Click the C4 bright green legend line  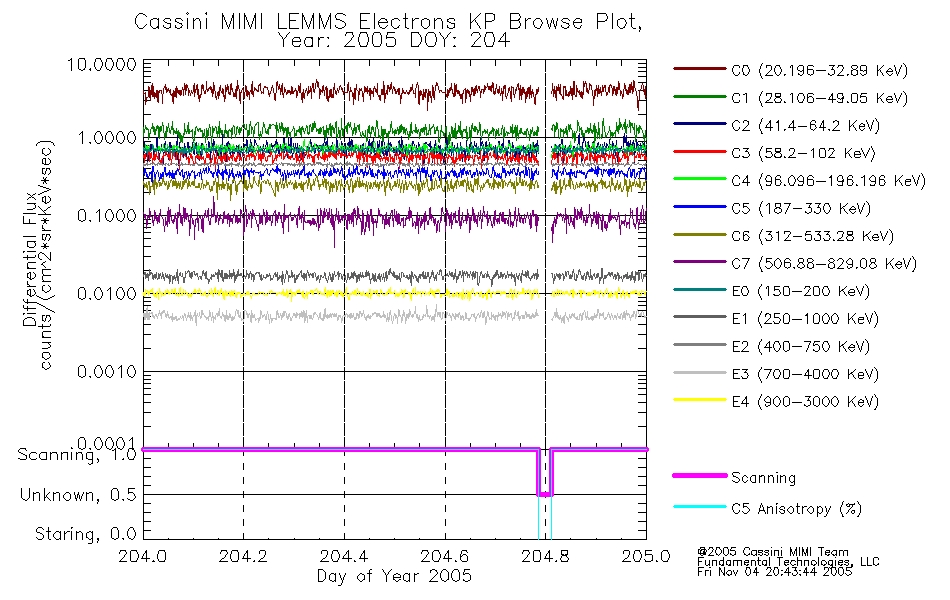[x=699, y=179]
